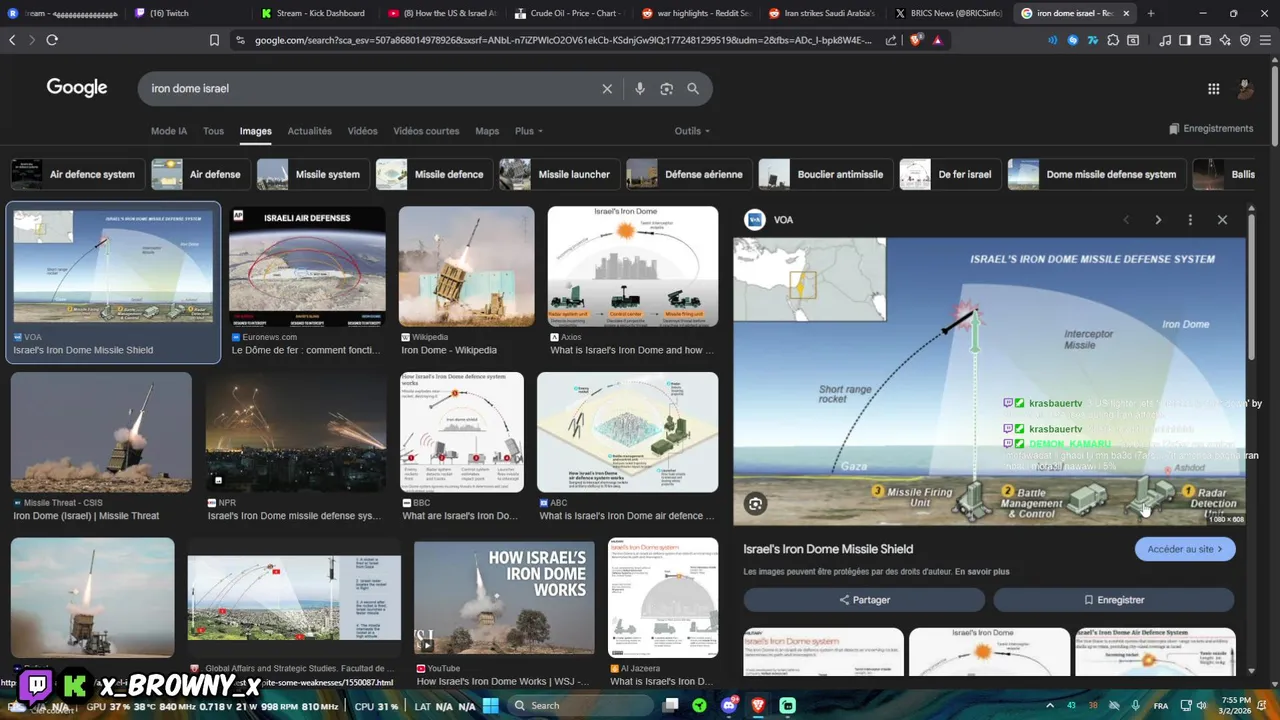Click the Brave Rewards triangle icon

(937, 40)
